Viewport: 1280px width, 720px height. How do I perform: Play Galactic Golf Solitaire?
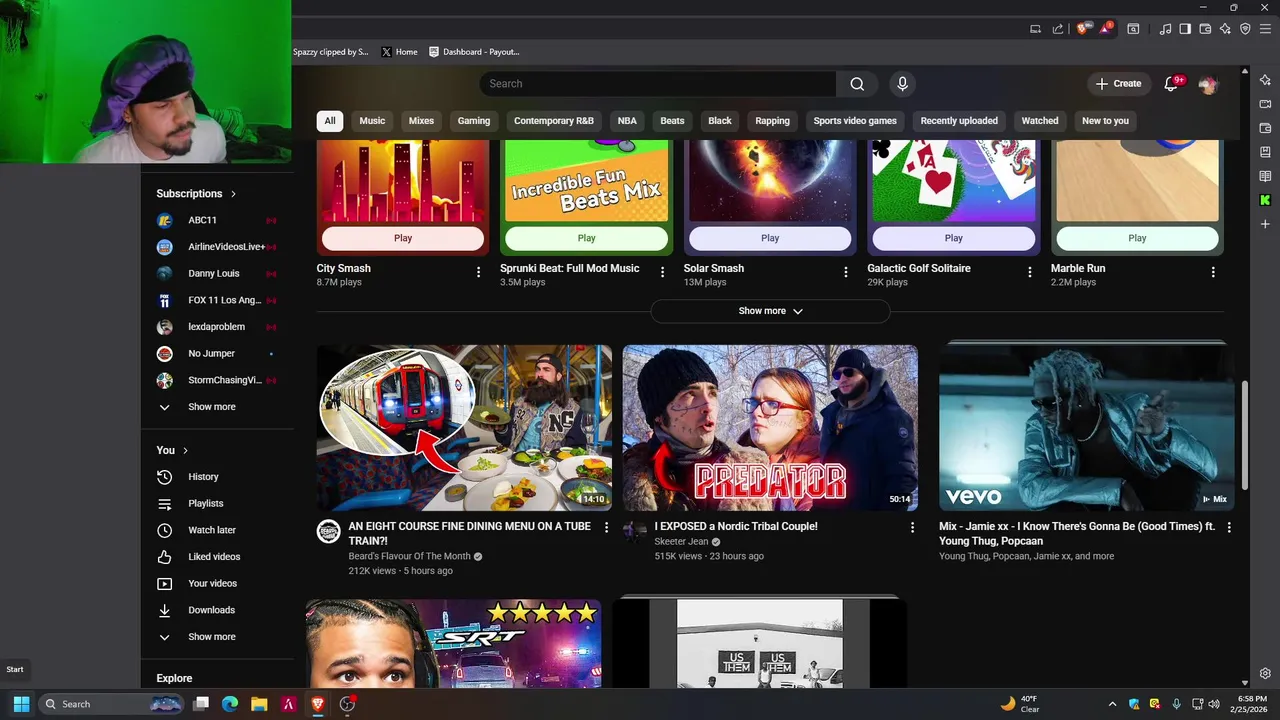coord(953,238)
